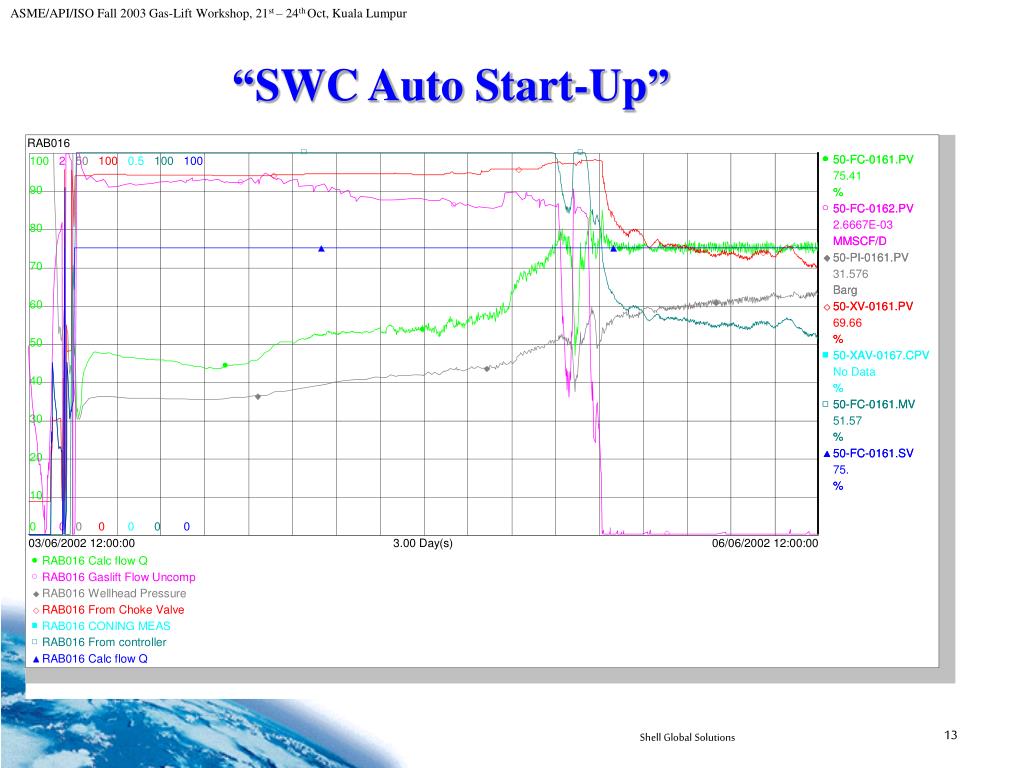Select the 50-FC-0161.MV legend entry
This screenshot has width=1024, height=768.
point(869,404)
